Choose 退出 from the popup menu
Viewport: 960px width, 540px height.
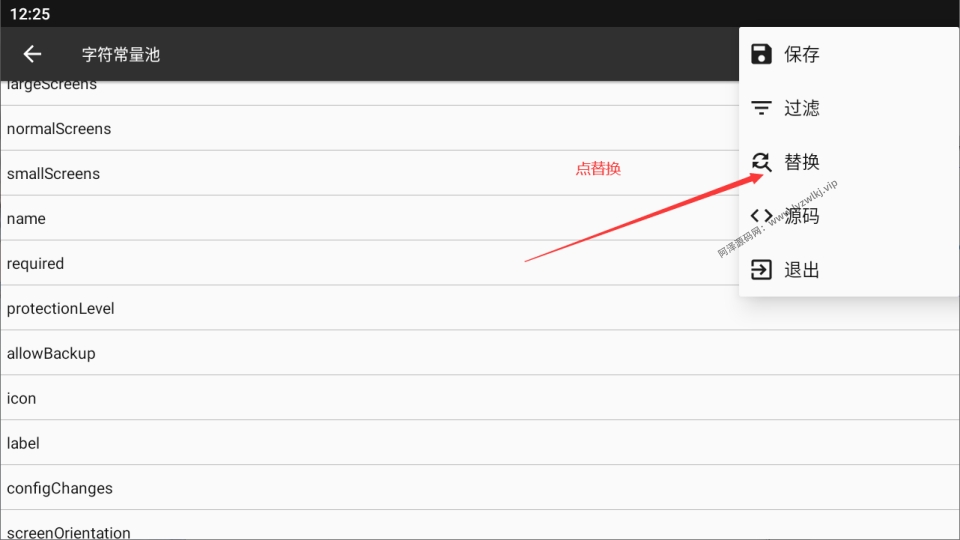tap(849, 269)
